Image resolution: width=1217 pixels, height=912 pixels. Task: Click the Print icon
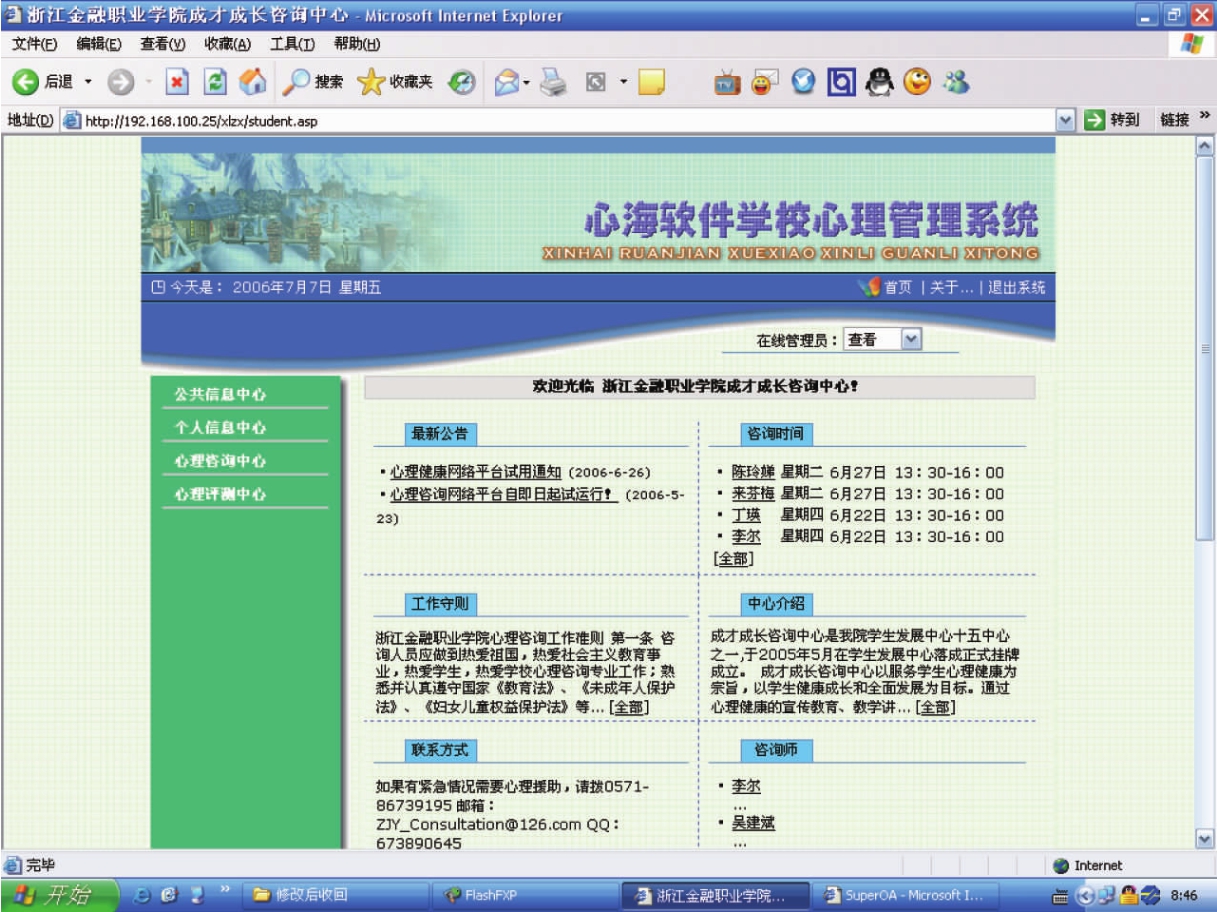tap(553, 82)
